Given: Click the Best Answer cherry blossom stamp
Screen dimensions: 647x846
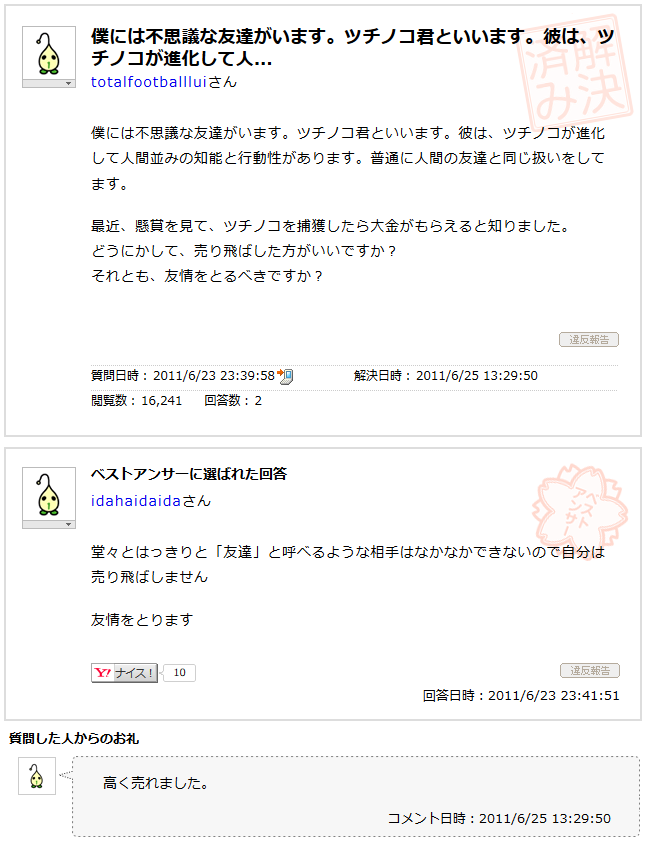Looking at the screenshot, I should (x=580, y=509).
